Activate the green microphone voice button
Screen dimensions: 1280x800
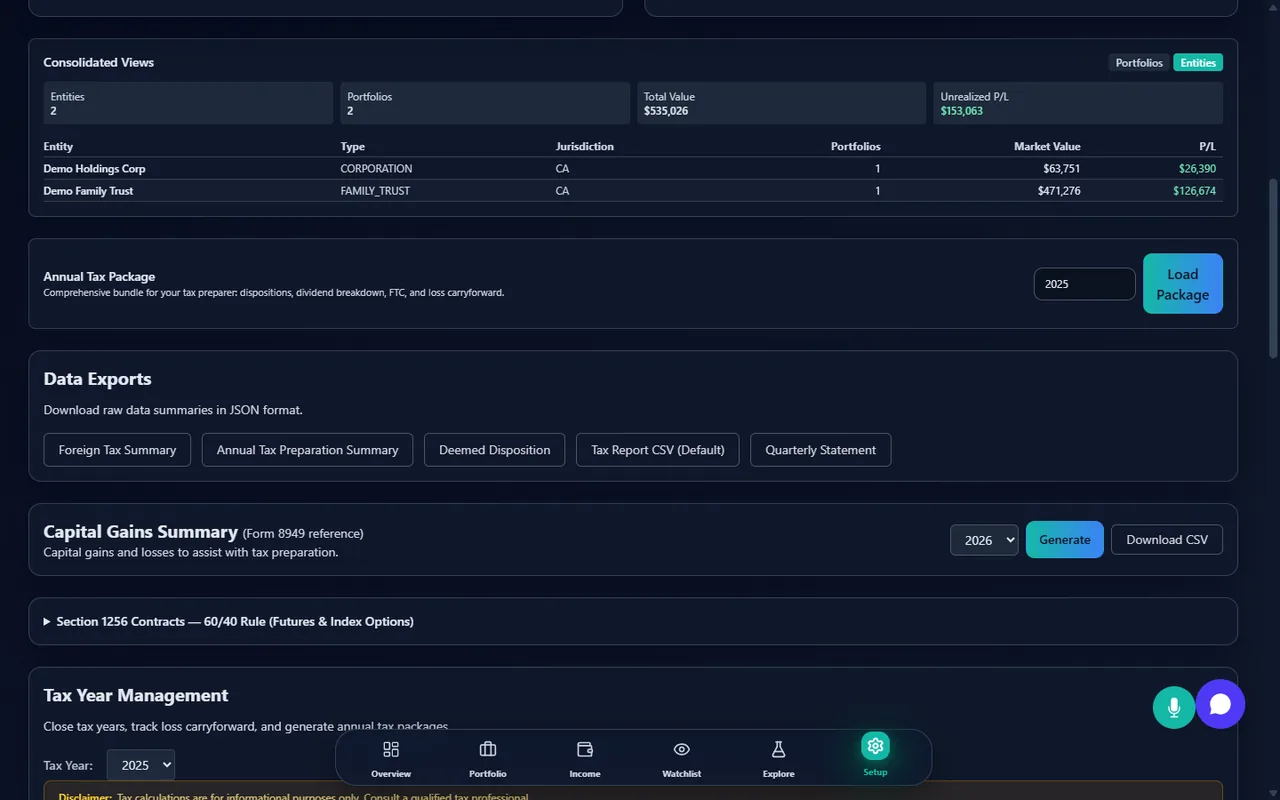(1174, 707)
